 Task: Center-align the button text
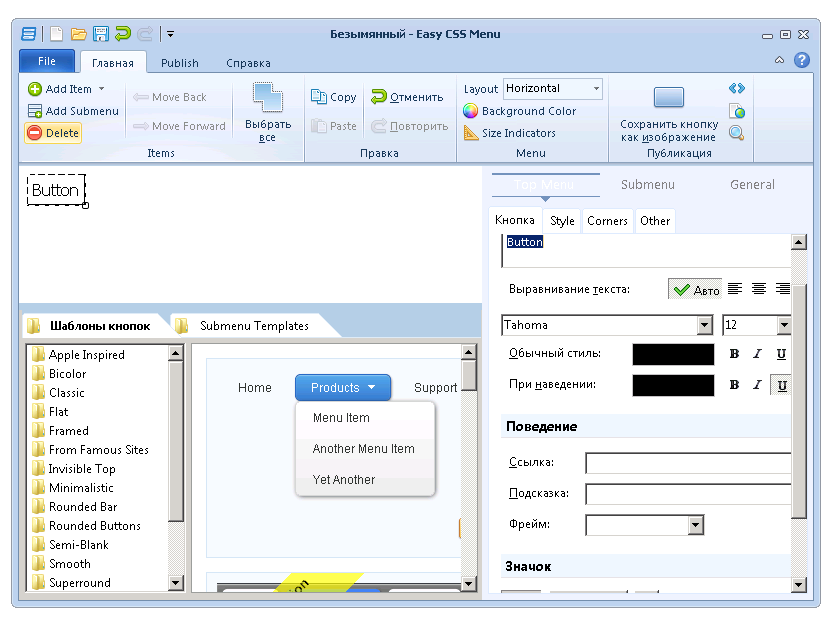tap(759, 289)
